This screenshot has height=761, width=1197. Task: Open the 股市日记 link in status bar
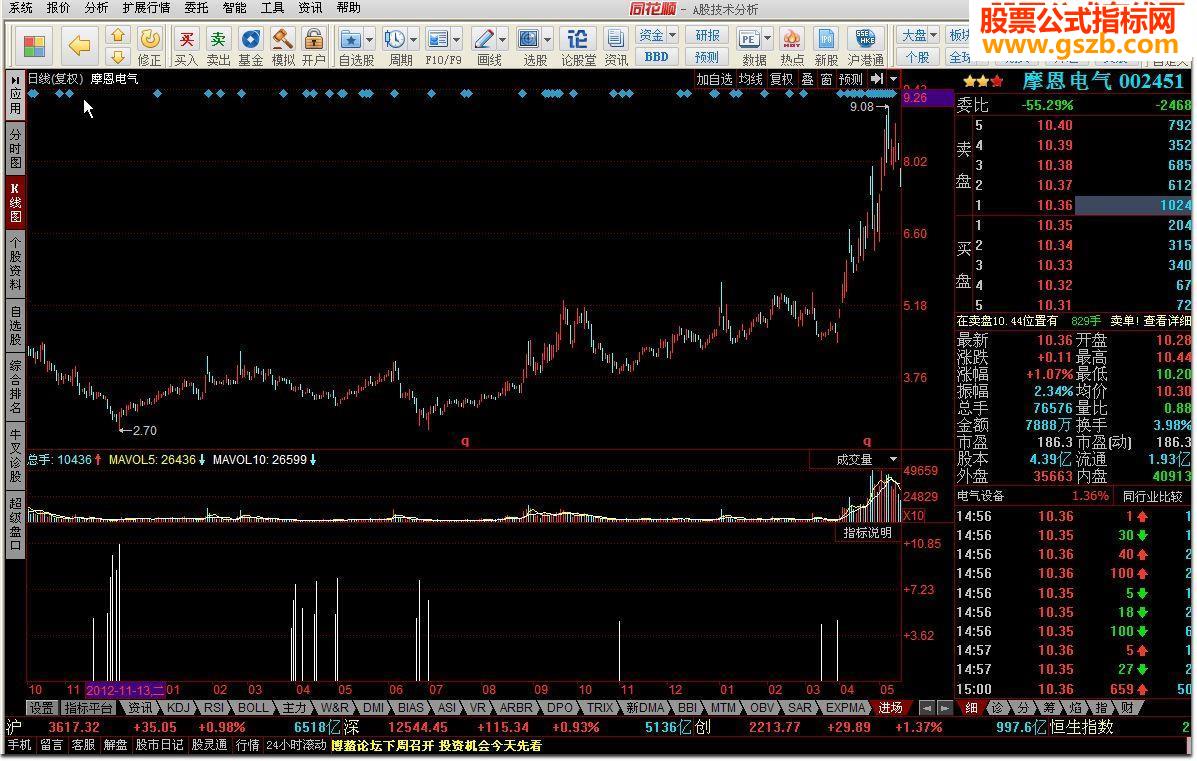(159, 745)
